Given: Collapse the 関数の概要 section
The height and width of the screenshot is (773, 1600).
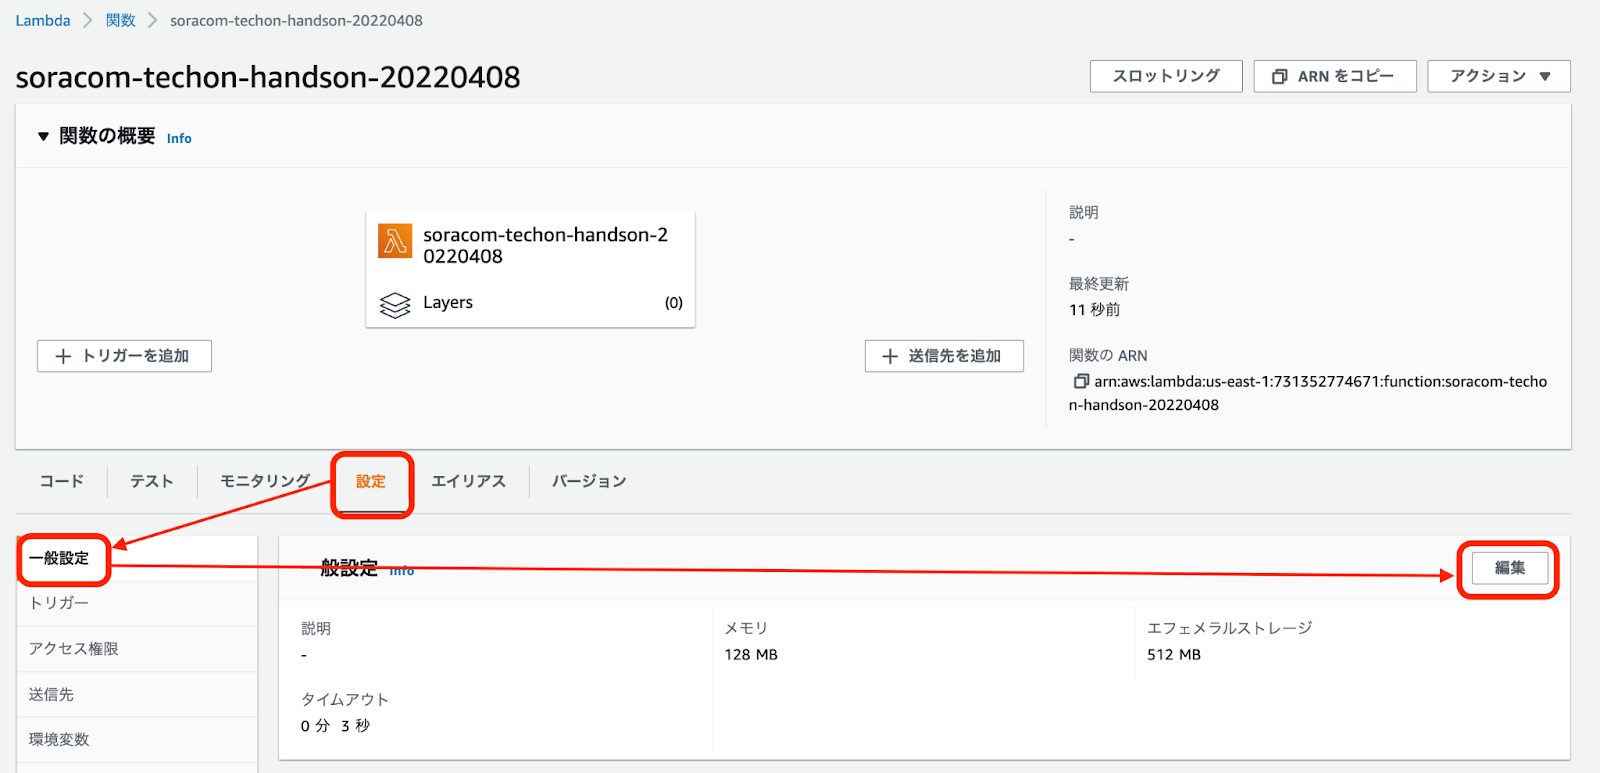Looking at the screenshot, I should tap(43, 136).
